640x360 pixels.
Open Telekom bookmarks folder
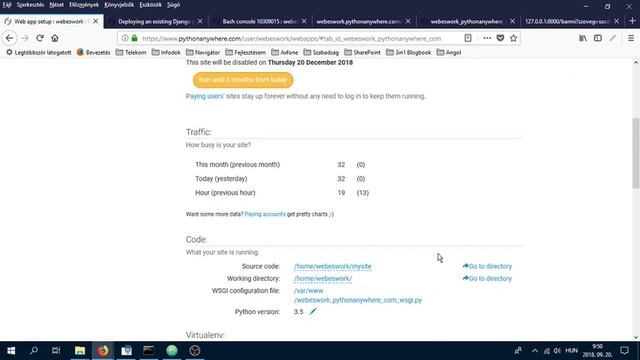click(131, 52)
